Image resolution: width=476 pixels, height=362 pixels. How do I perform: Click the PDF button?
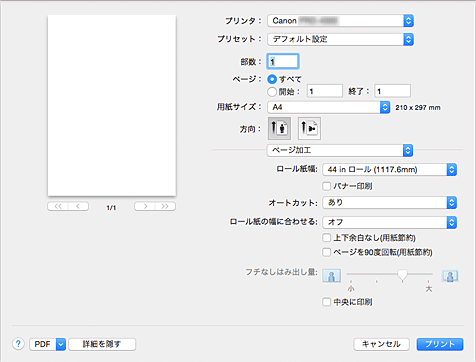point(43,344)
